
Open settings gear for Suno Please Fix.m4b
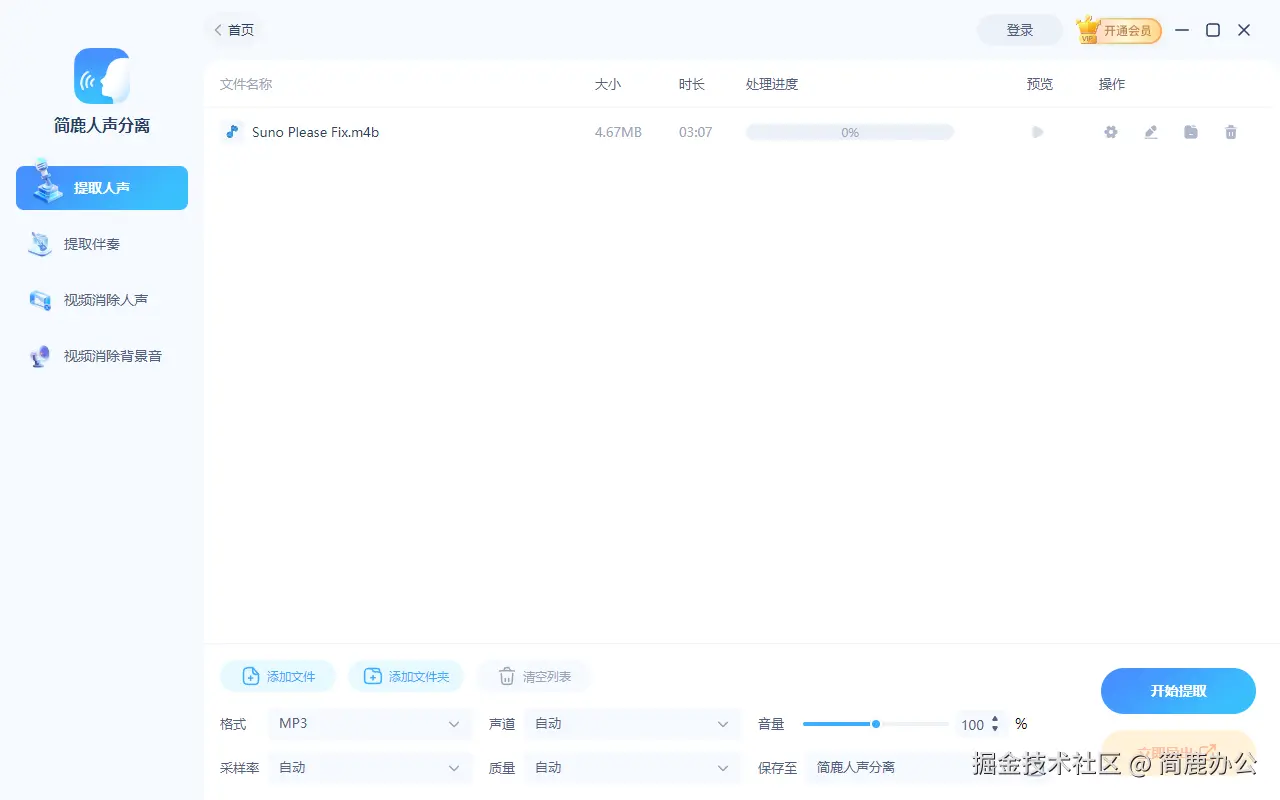(1110, 131)
